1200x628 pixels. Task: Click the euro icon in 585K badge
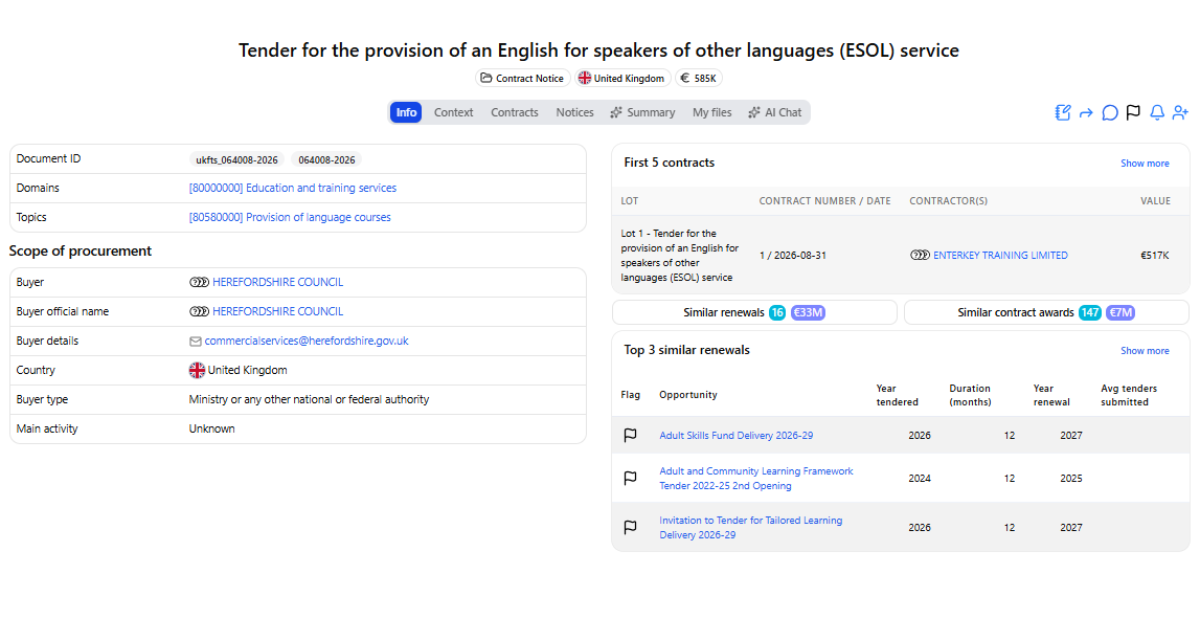pyautogui.click(x=685, y=78)
